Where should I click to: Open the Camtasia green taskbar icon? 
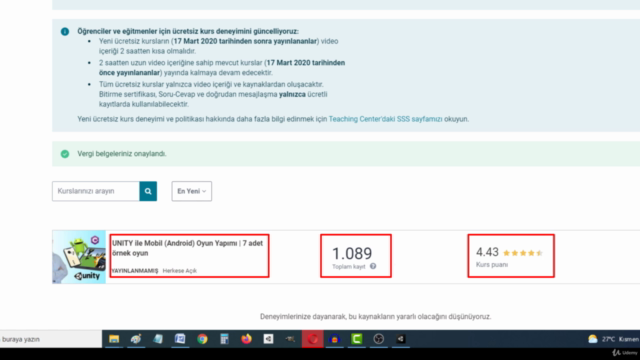click(x=357, y=339)
